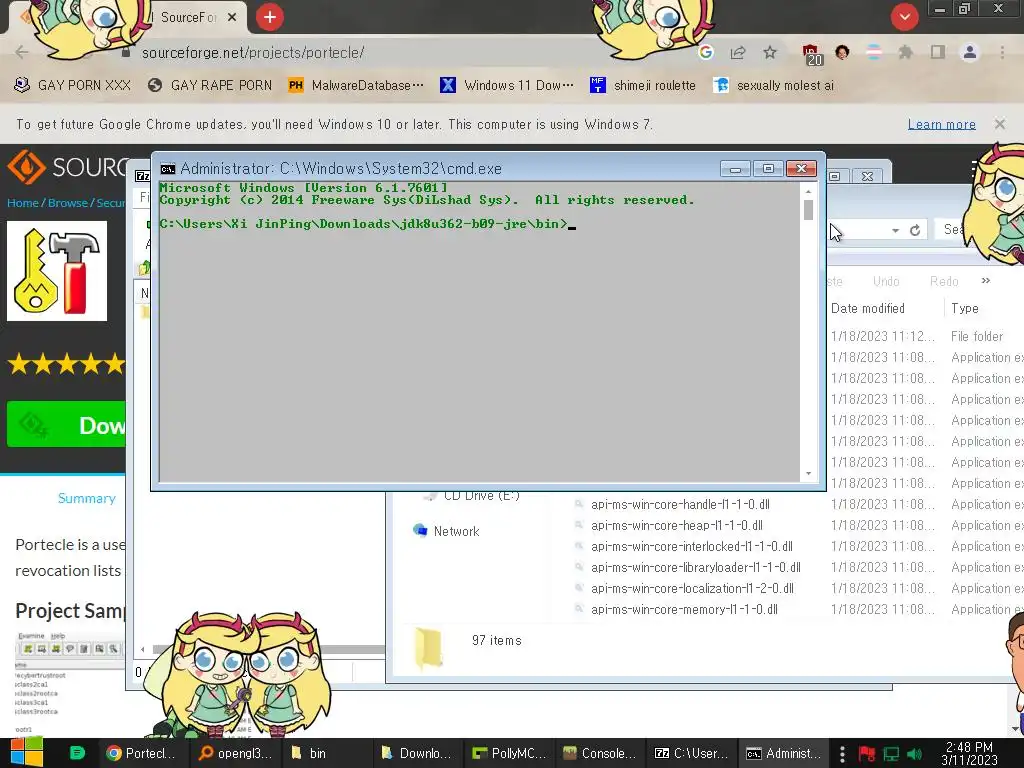Click the 7-Zip window's horizontal scrollbar
This screenshot has height=768, width=1024.
pyautogui.click(x=268, y=649)
